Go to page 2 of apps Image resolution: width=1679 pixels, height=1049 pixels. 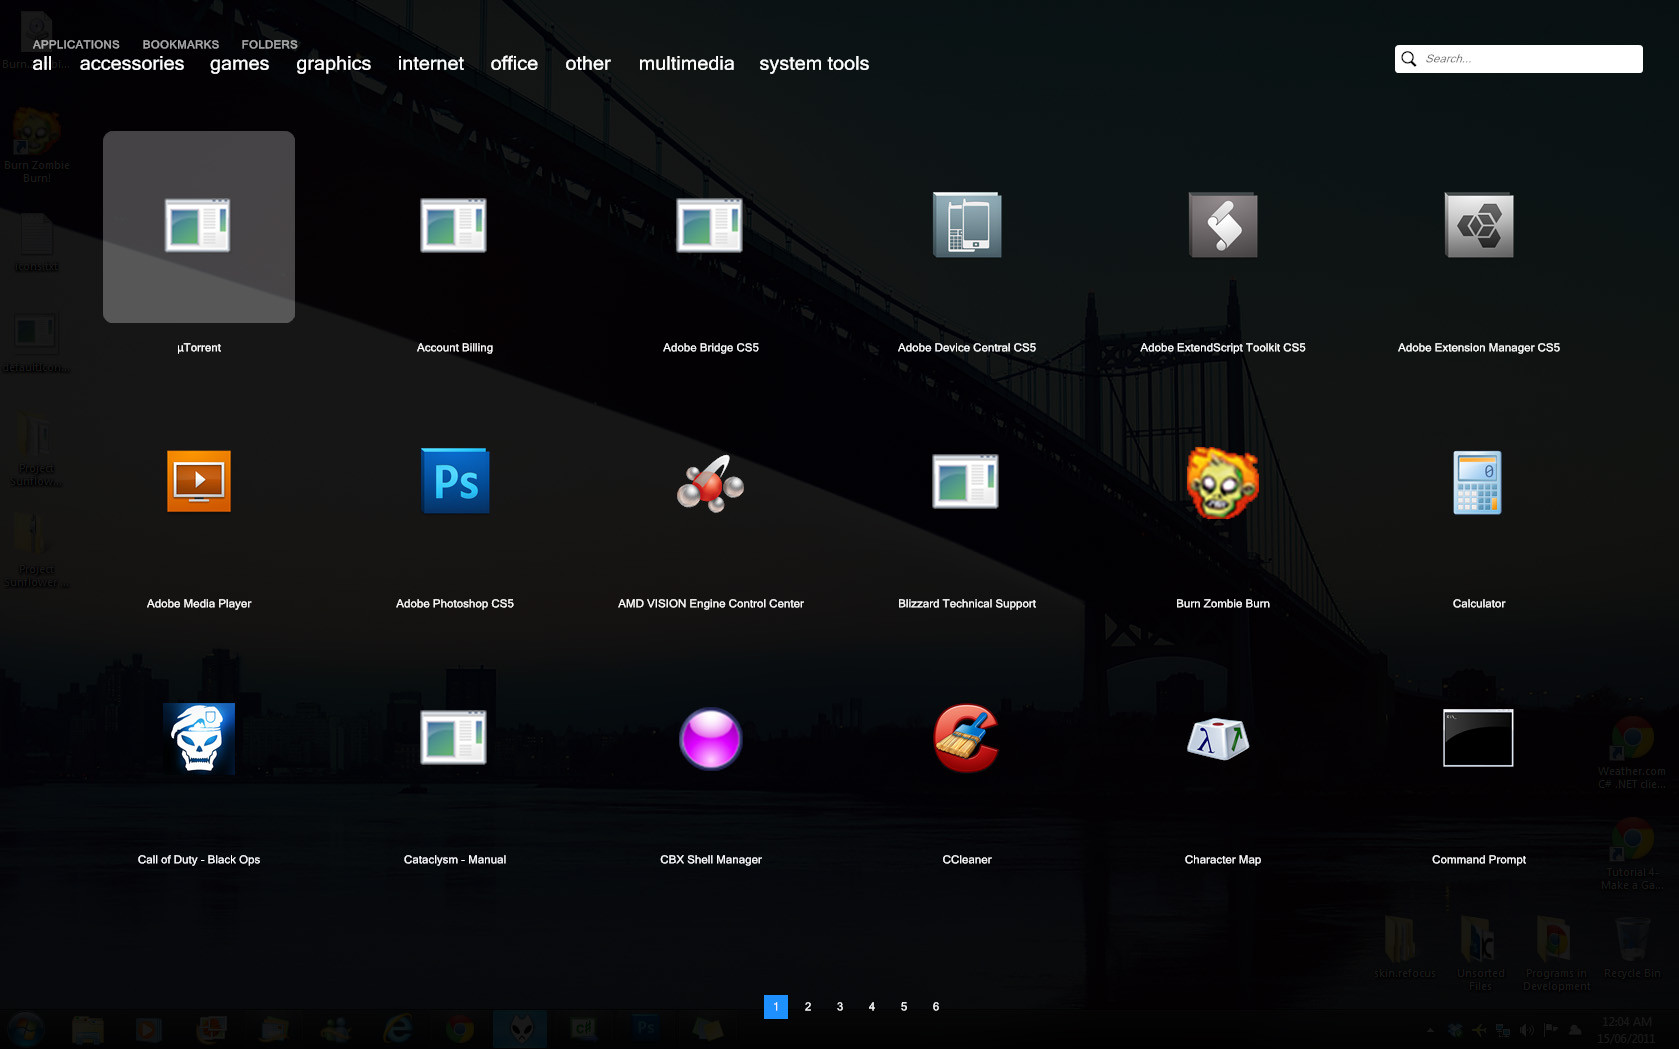pyautogui.click(x=808, y=1007)
